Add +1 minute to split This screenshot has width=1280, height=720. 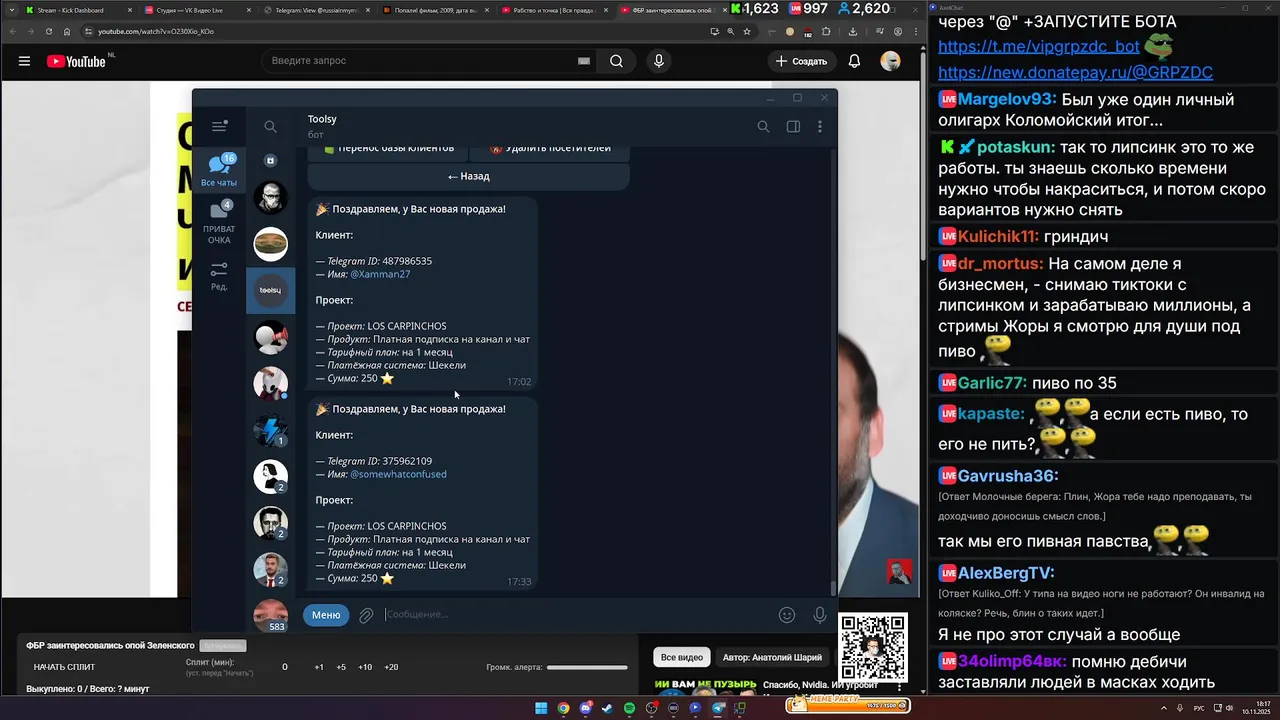coord(319,667)
